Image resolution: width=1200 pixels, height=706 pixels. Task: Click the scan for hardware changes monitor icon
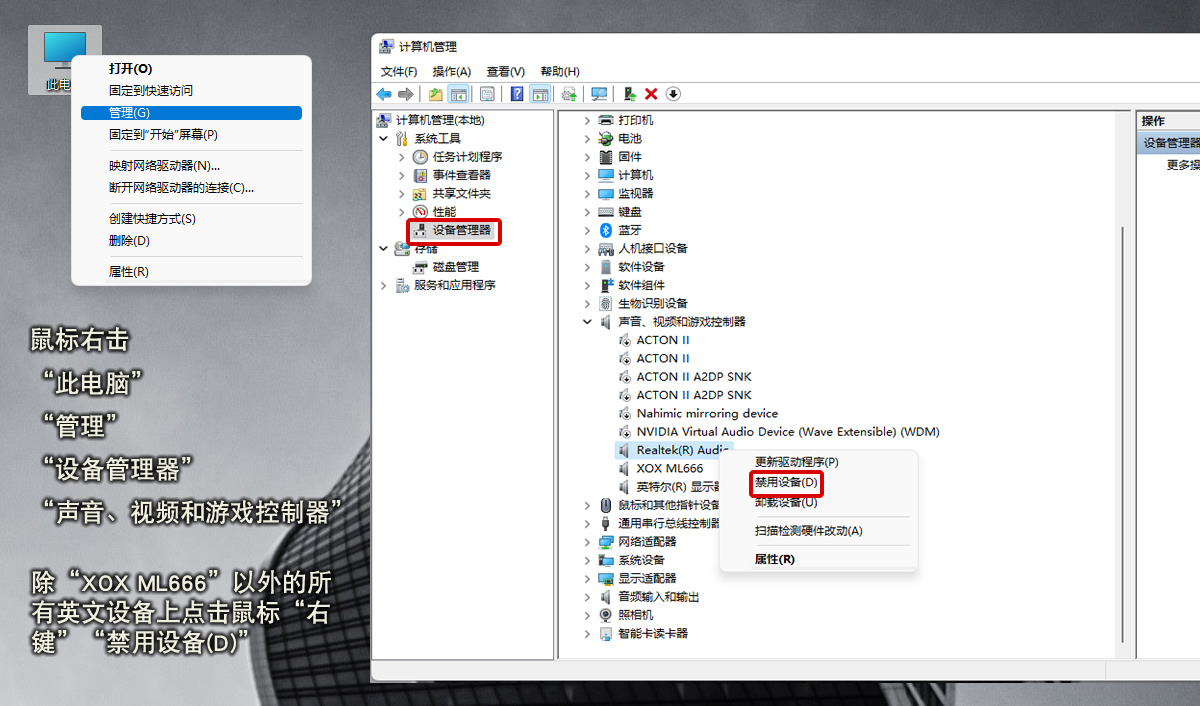coord(599,94)
